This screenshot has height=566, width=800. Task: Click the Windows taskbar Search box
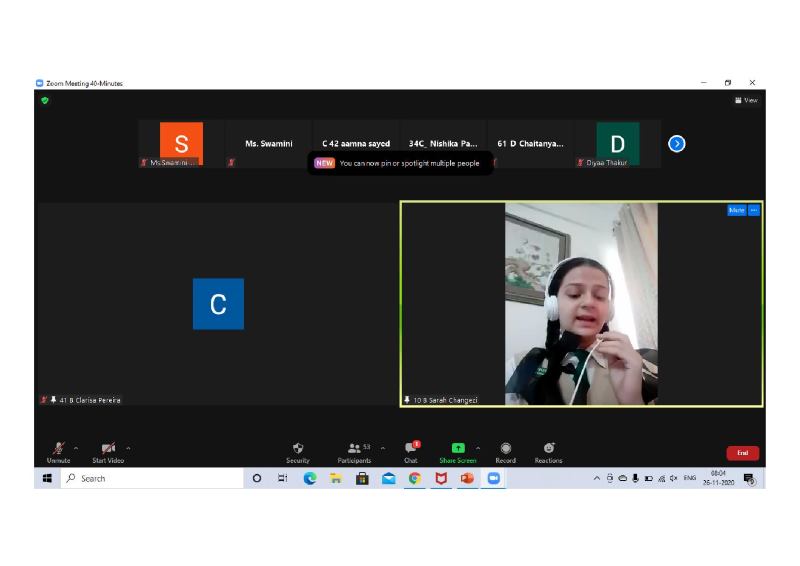pos(150,479)
